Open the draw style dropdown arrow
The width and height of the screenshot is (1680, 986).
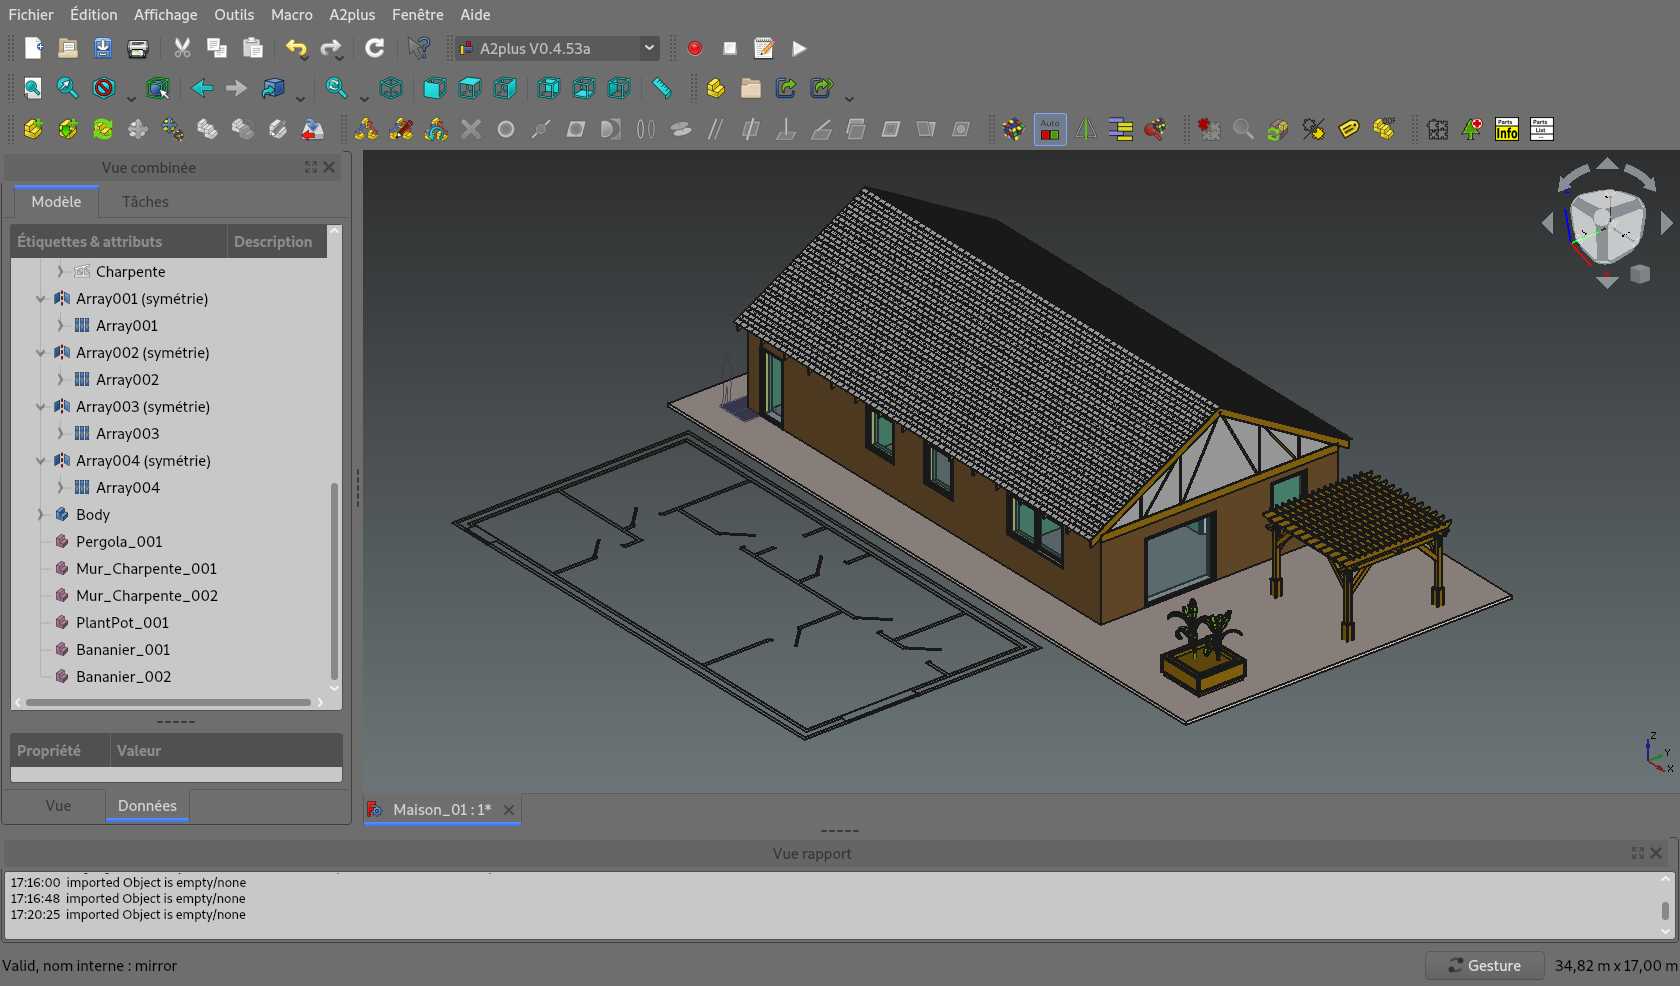(130, 97)
